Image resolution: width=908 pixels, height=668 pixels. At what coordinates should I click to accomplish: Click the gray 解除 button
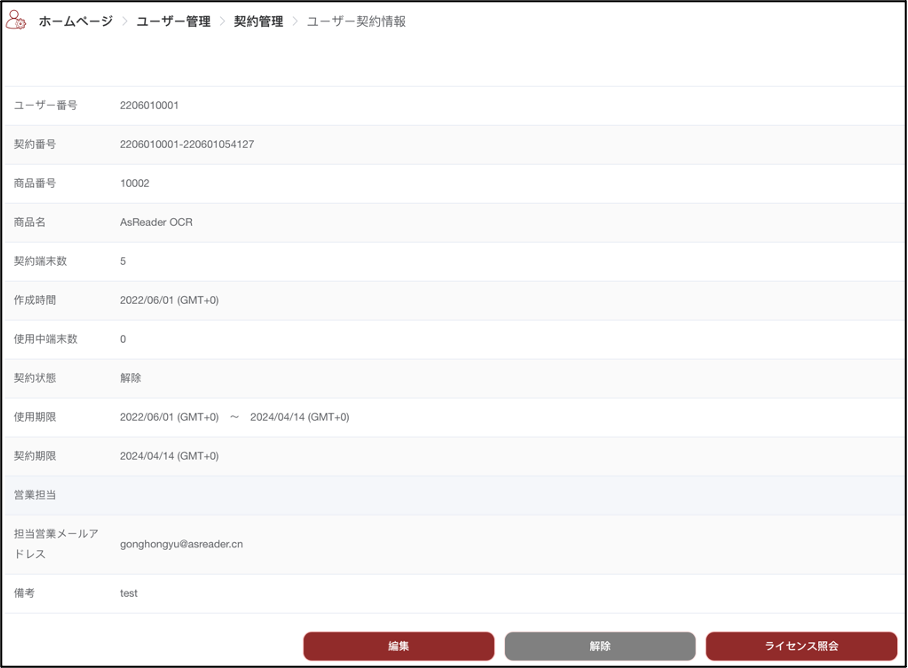click(600, 646)
